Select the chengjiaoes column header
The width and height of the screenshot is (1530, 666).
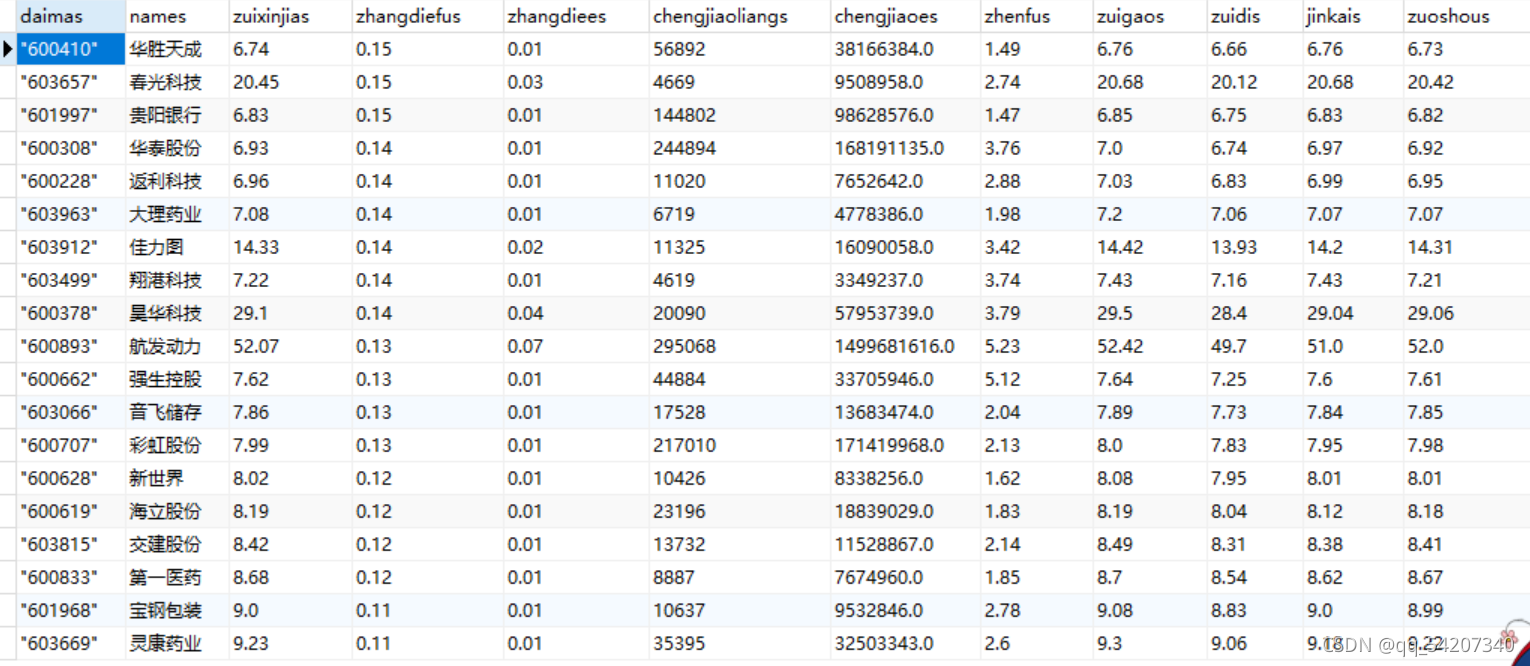click(x=905, y=16)
